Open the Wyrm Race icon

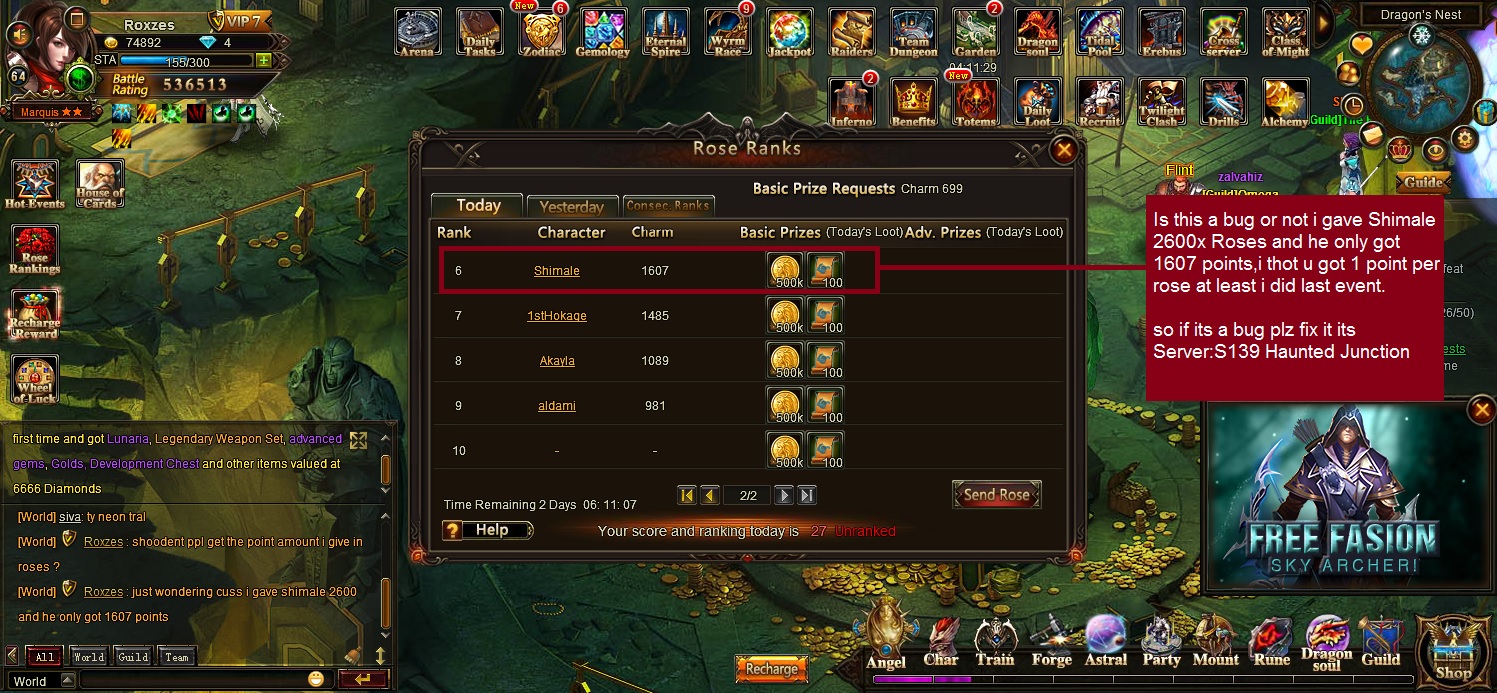coord(727,32)
